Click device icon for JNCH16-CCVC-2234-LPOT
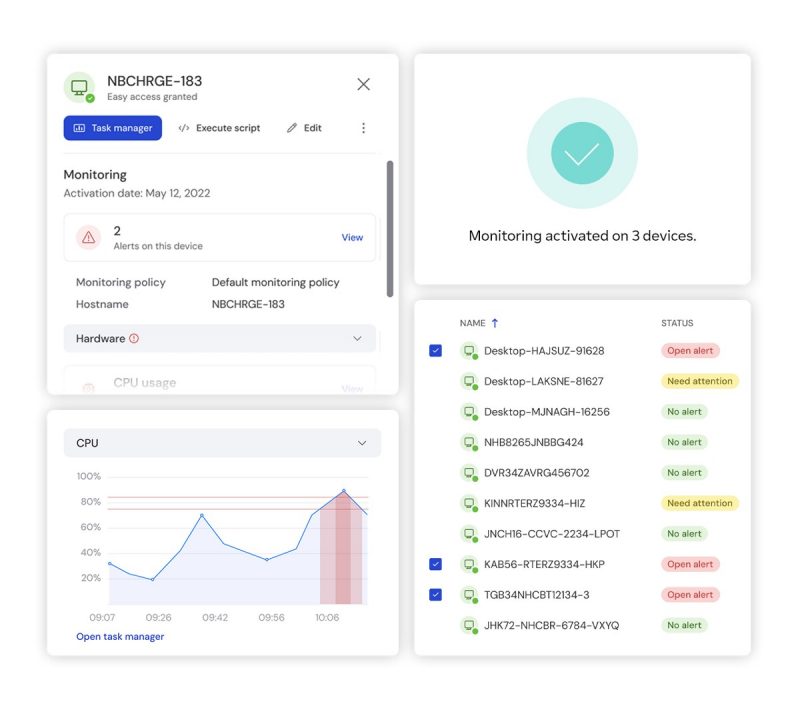The width and height of the screenshot is (800, 710). click(469, 534)
